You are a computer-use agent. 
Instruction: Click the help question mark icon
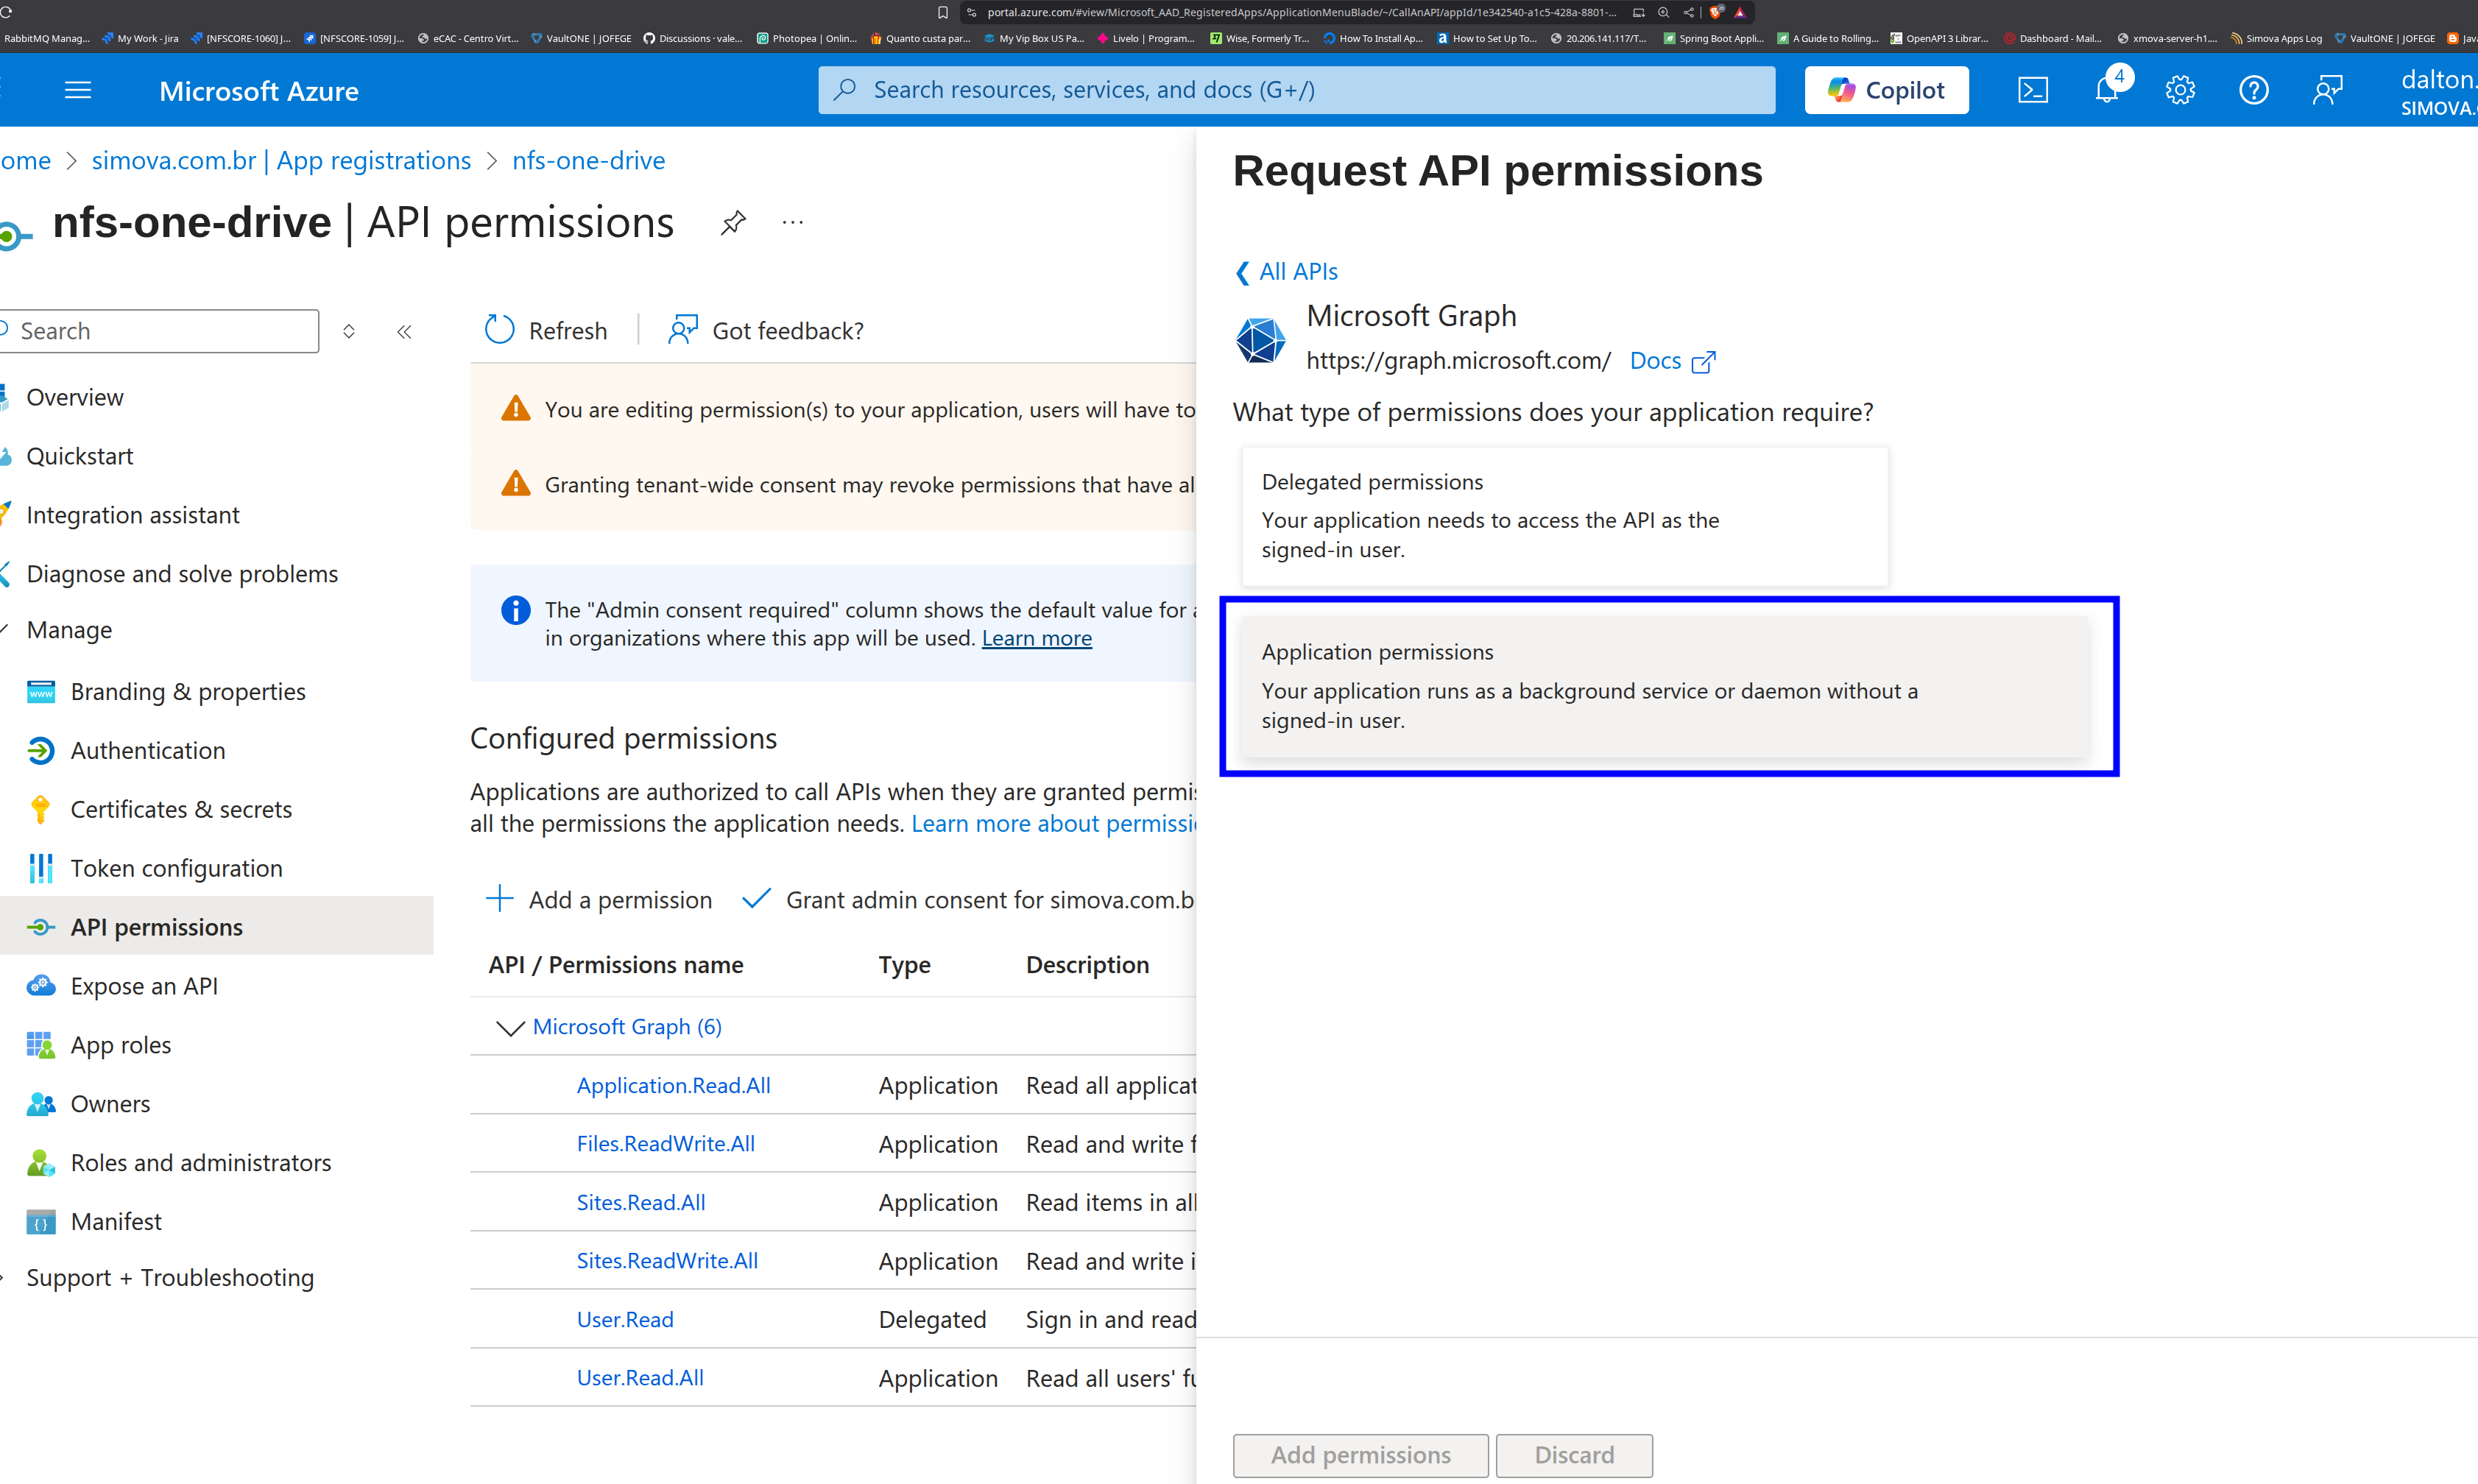[2253, 90]
